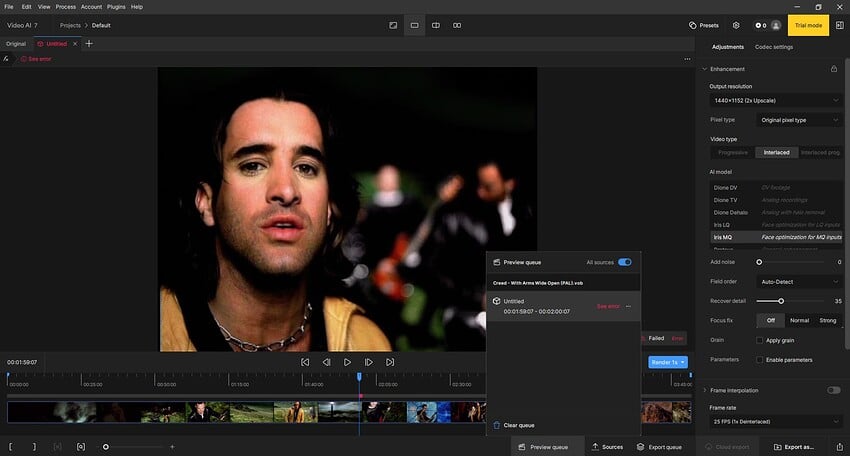Set Focus fix to Normal
The width and height of the screenshot is (850, 456).
pyautogui.click(x=800, y=320)
